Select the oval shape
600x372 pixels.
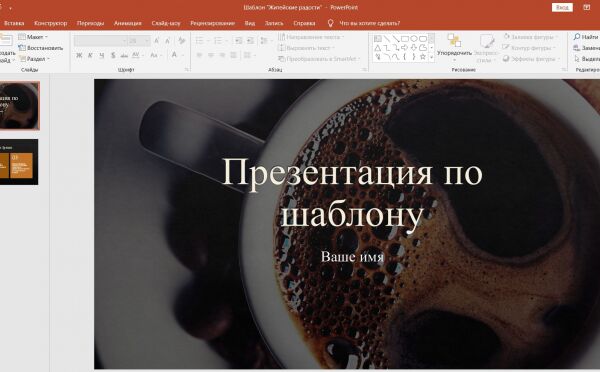(414, 39)
